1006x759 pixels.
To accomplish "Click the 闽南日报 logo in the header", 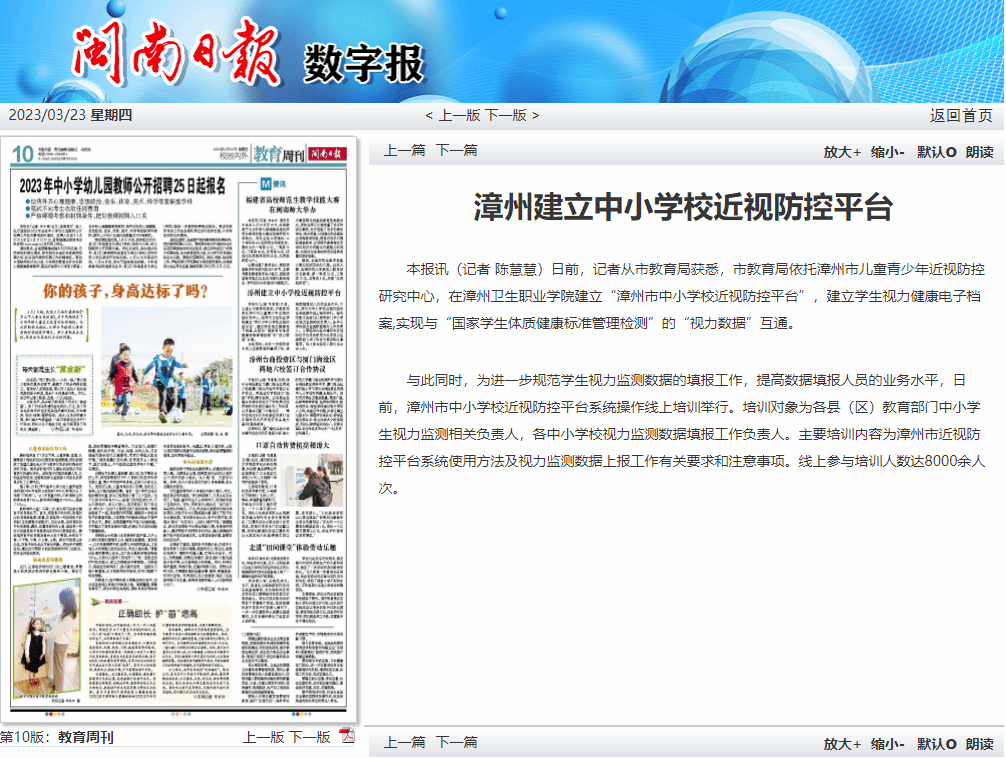I will coord(176,54).
